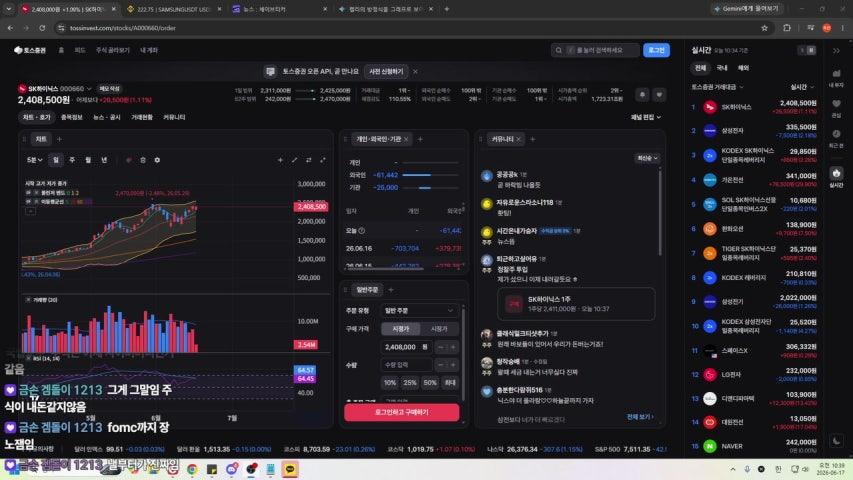This screenshot has width=853, height=480.
Task: Open chart settings gear icon
Action: pyautogui.click(x=157, y=160)
